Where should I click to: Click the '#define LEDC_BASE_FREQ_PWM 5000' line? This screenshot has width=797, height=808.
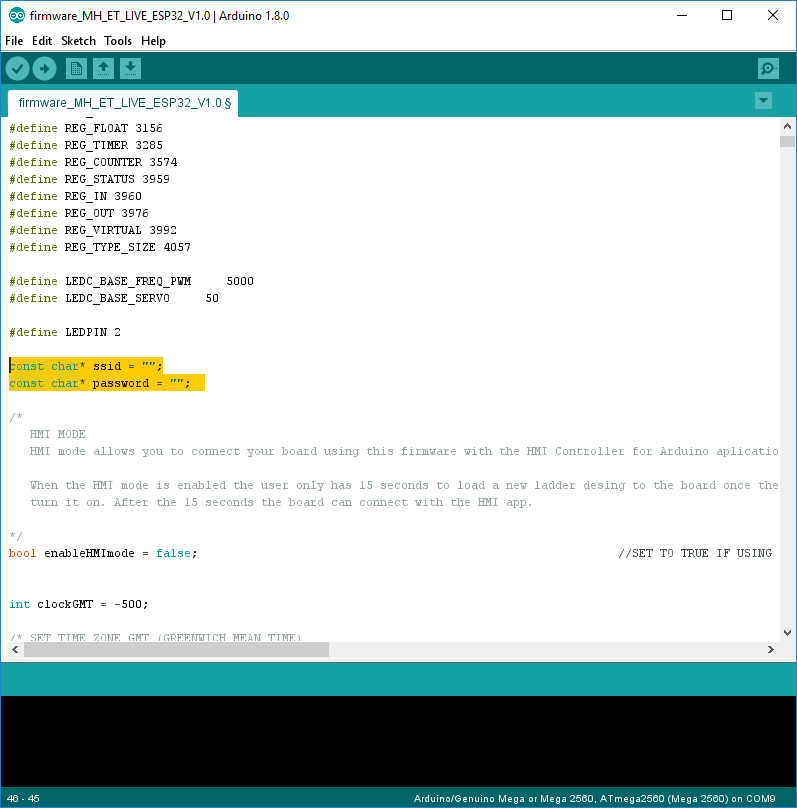tap(131, 281)
